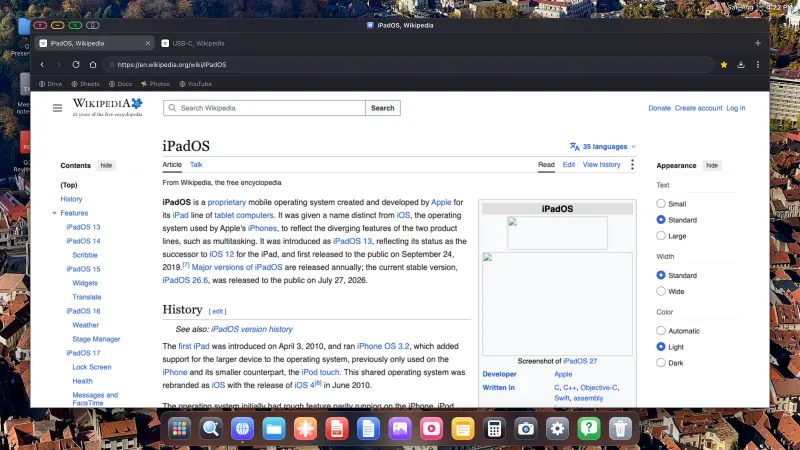Select Light color mode
The image size is (800, 450).
(661, 347)
